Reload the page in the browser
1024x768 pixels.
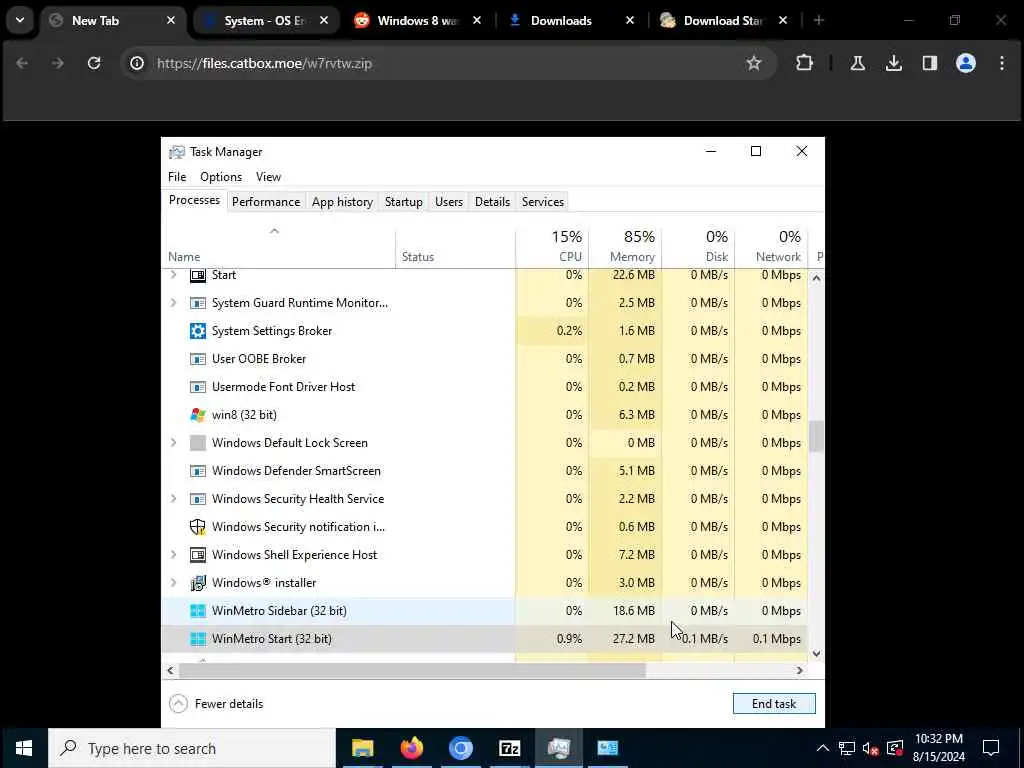tap(94, 63)
